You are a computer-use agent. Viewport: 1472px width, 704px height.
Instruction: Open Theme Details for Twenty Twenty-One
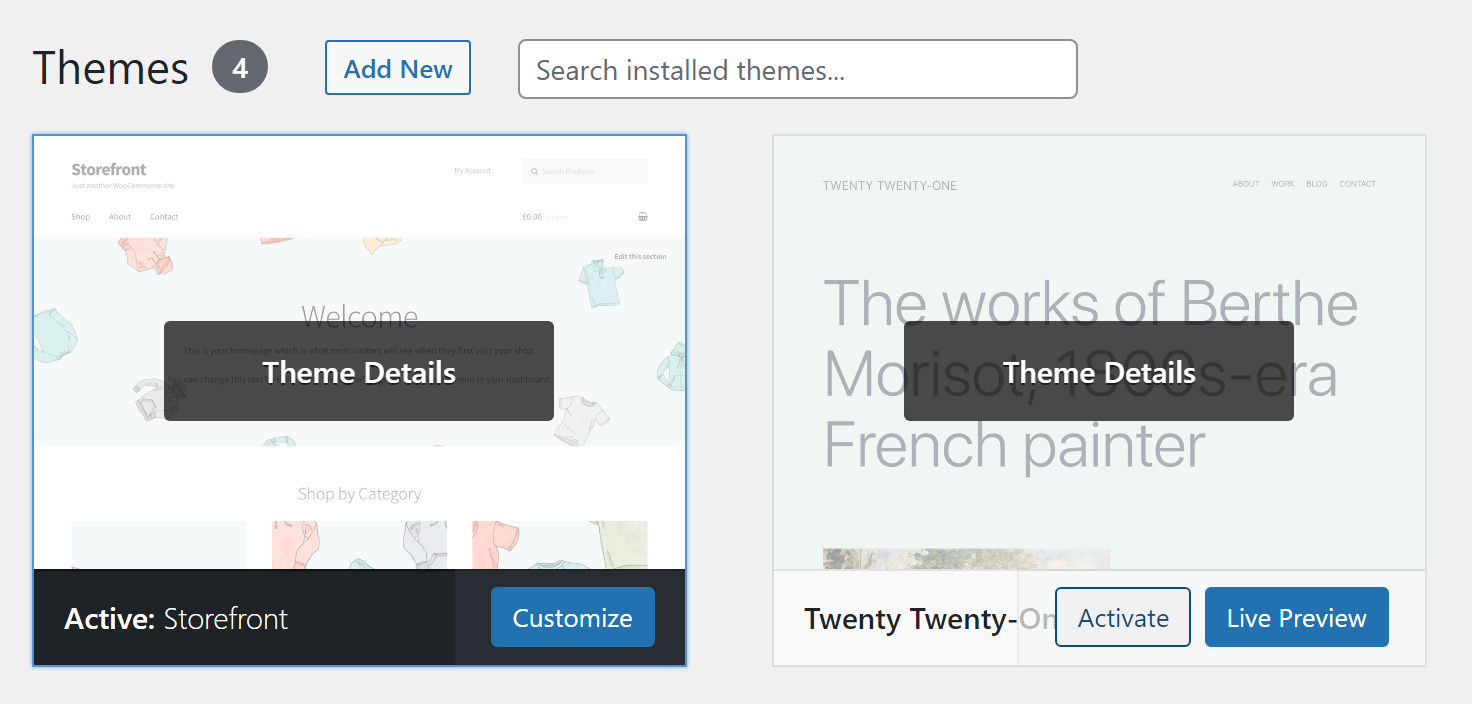(x=1099, y=371)
